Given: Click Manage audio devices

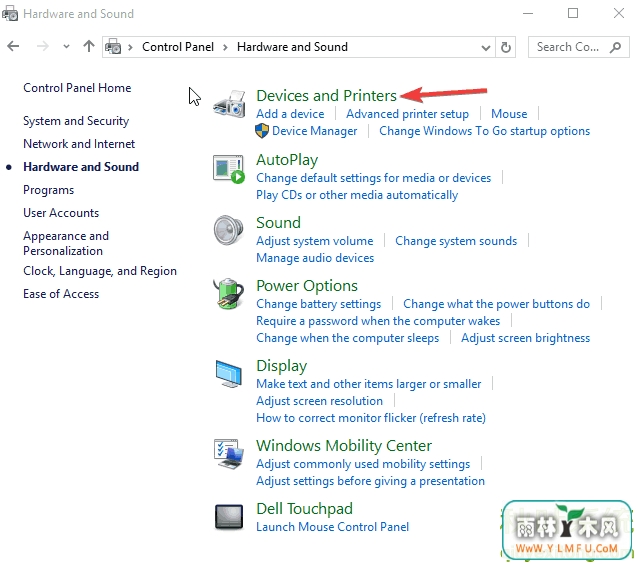Looking at the screenshot, I should 315,258.
